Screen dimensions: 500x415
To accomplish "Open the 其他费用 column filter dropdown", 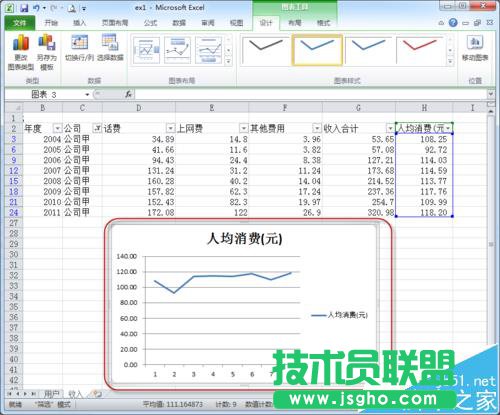I will tap(317, 128).
